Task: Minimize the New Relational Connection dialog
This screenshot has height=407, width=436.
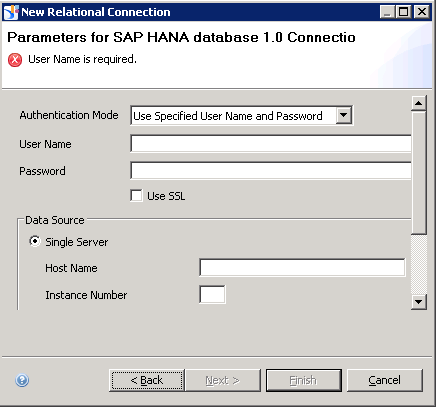Action: pos(387,12)
